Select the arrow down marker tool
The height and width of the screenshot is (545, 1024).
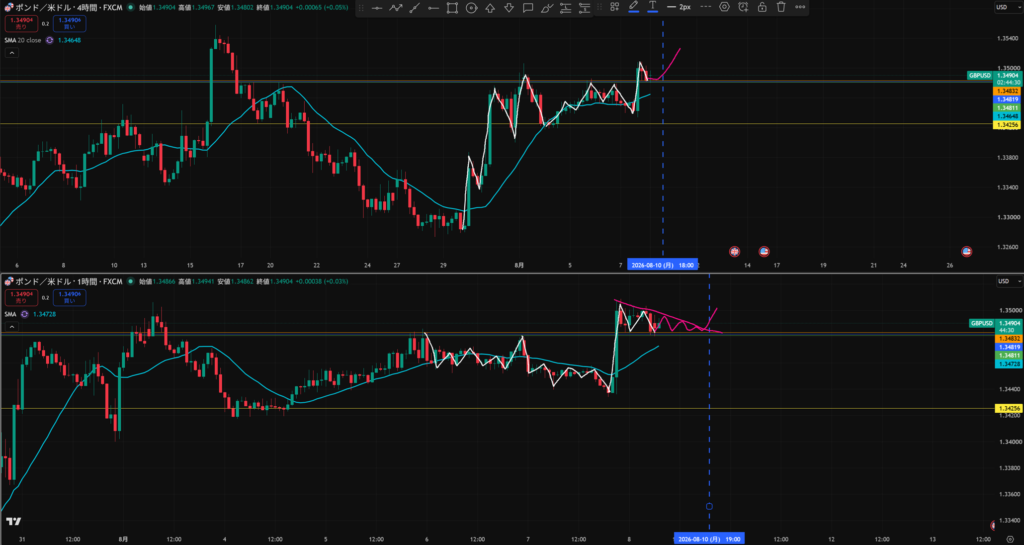pos(509,7)
